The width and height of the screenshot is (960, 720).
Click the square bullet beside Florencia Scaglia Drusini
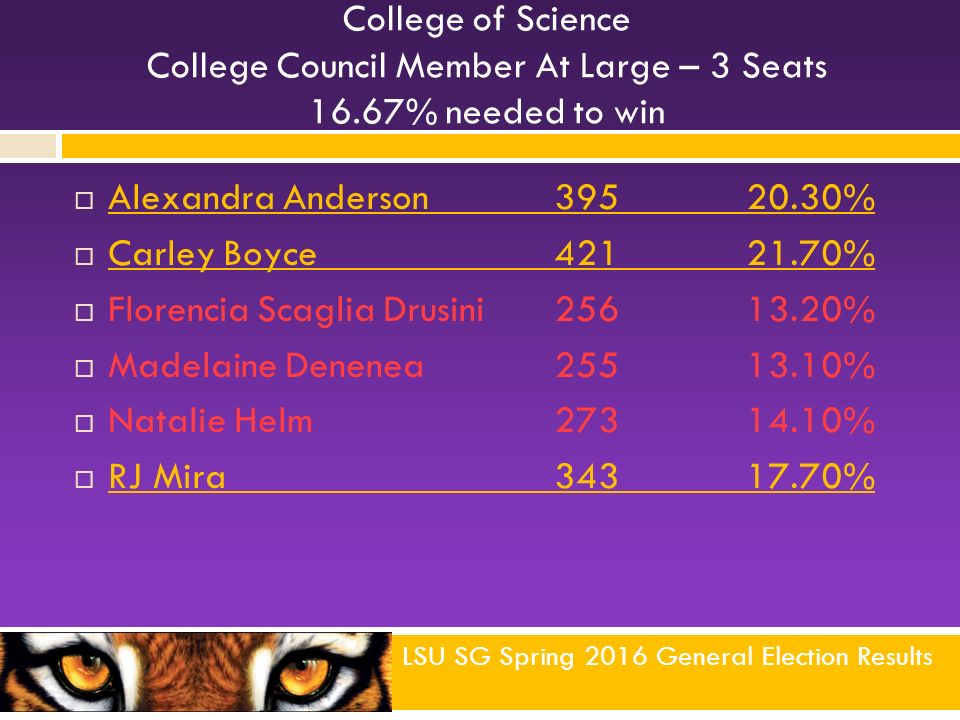pos(84,313)
